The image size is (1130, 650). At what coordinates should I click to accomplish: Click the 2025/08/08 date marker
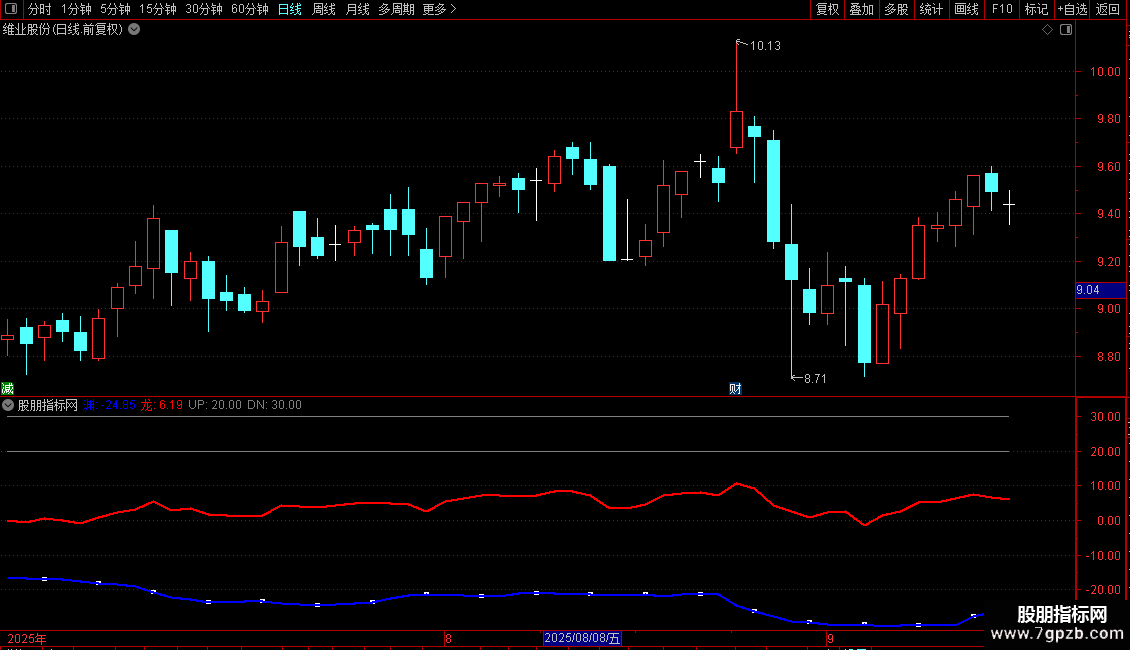[582, 638]
